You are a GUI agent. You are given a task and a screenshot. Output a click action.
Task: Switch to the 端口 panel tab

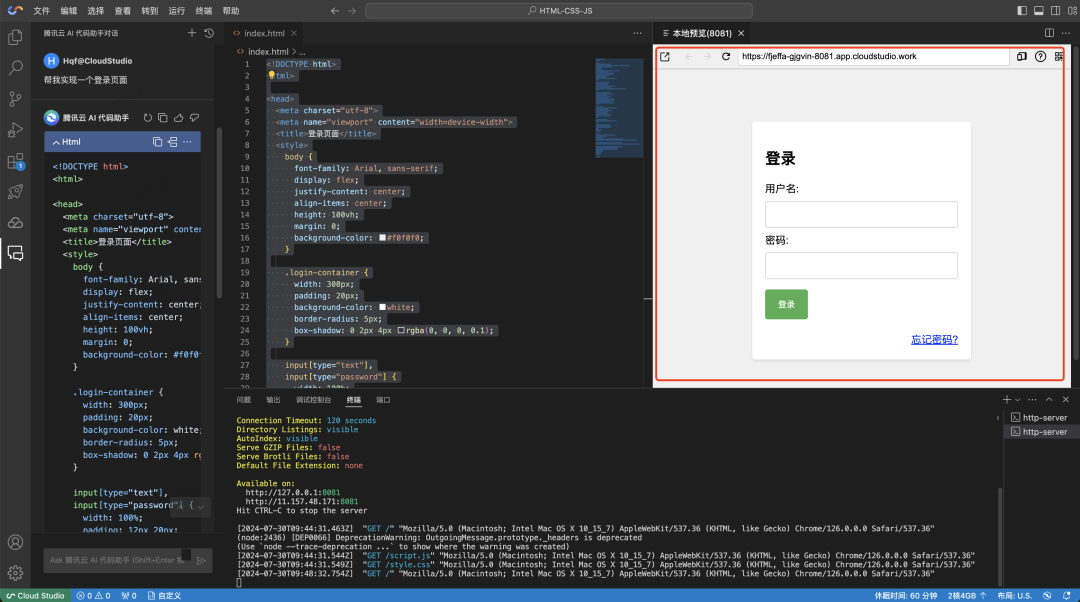(x=383, y=399)
